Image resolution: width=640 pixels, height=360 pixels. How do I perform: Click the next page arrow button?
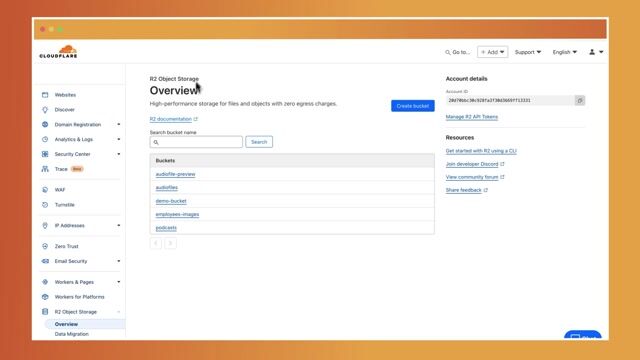[x=171, y=243]
